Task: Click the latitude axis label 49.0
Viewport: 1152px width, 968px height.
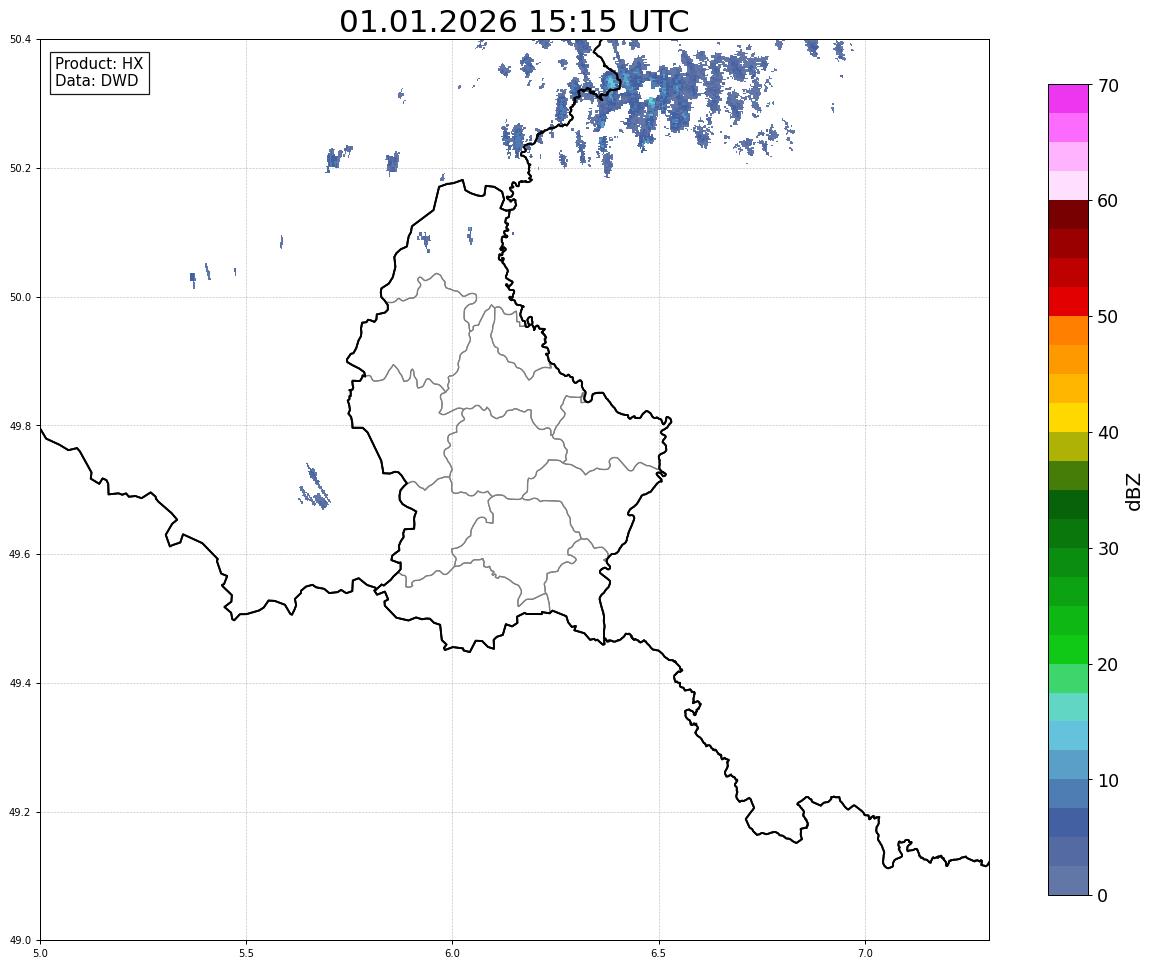Action: pyautogui.click(x=20, y=941)
